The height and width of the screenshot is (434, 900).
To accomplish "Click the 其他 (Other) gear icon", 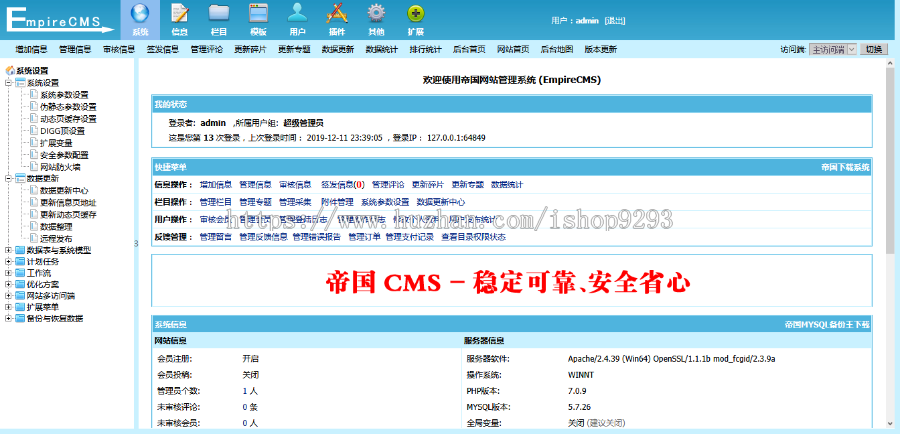I will click(x=376, y=15).
